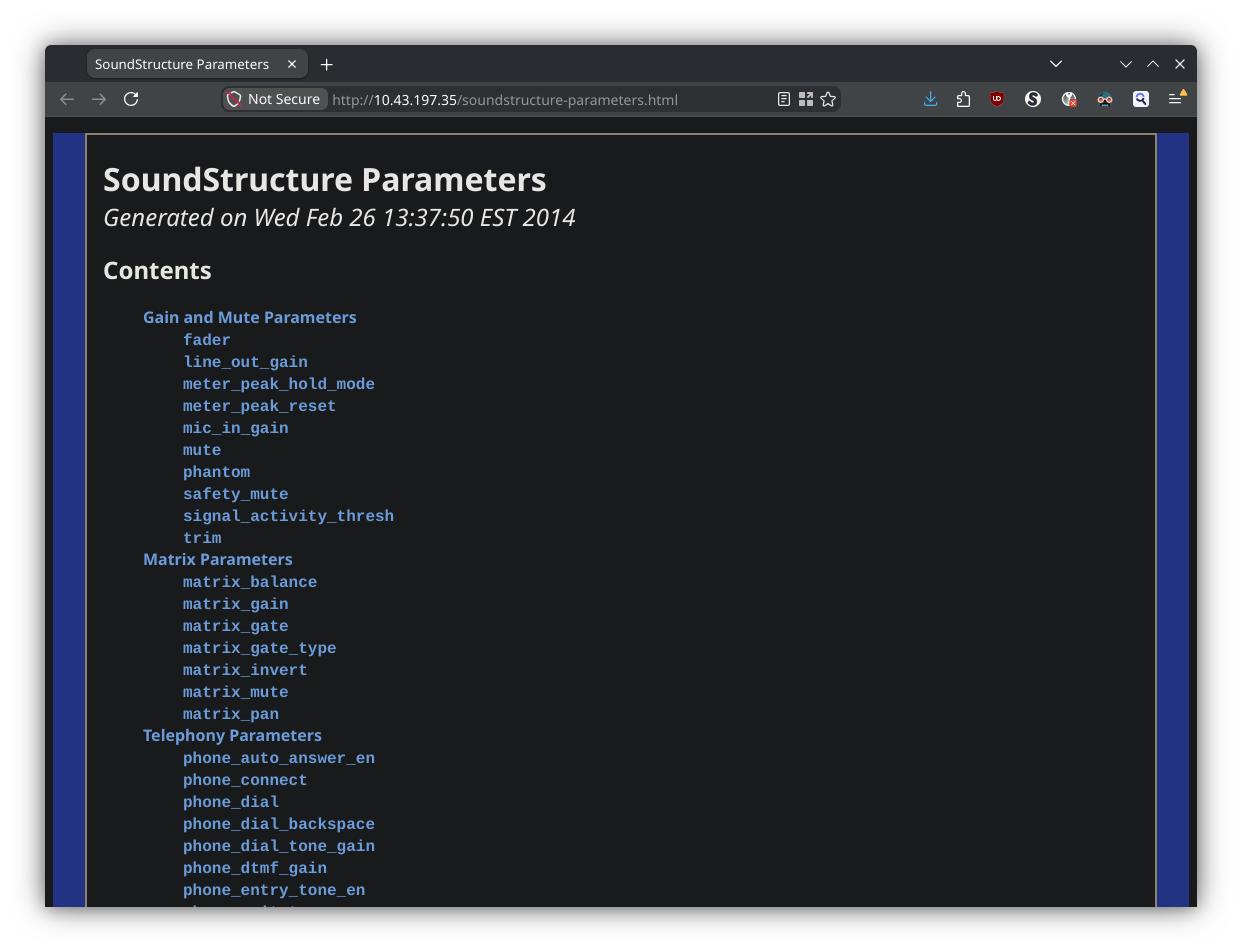
Task: Click the uBlock Origin shield icon
Action: [x=997, y=99]
